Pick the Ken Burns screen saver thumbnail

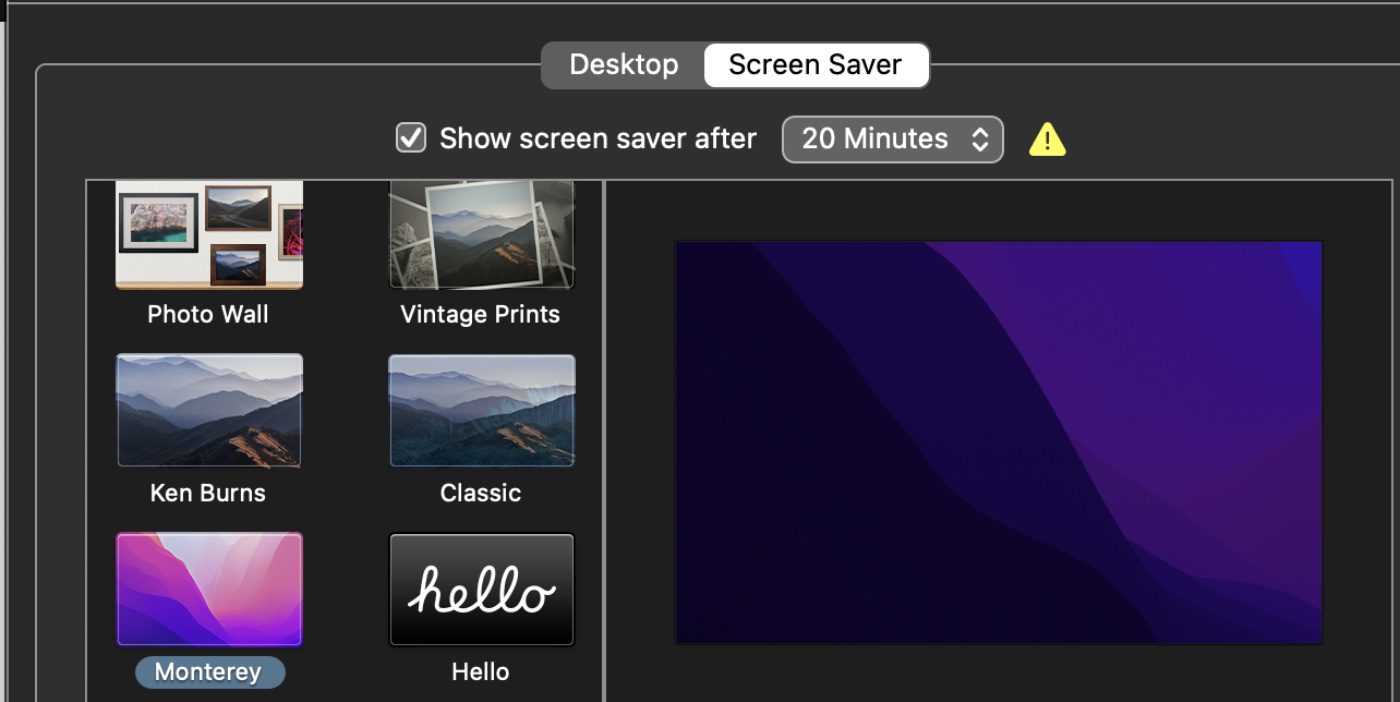pyautogui.click(x=209, y=410)
